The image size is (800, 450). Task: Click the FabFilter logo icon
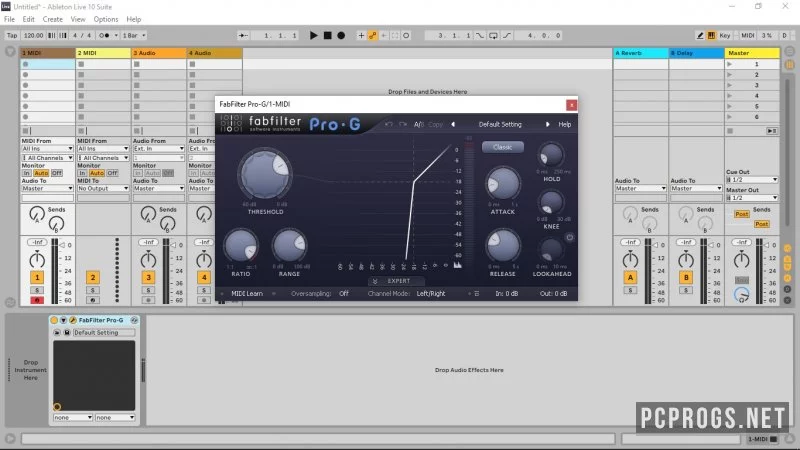click(x=231, y=123)
